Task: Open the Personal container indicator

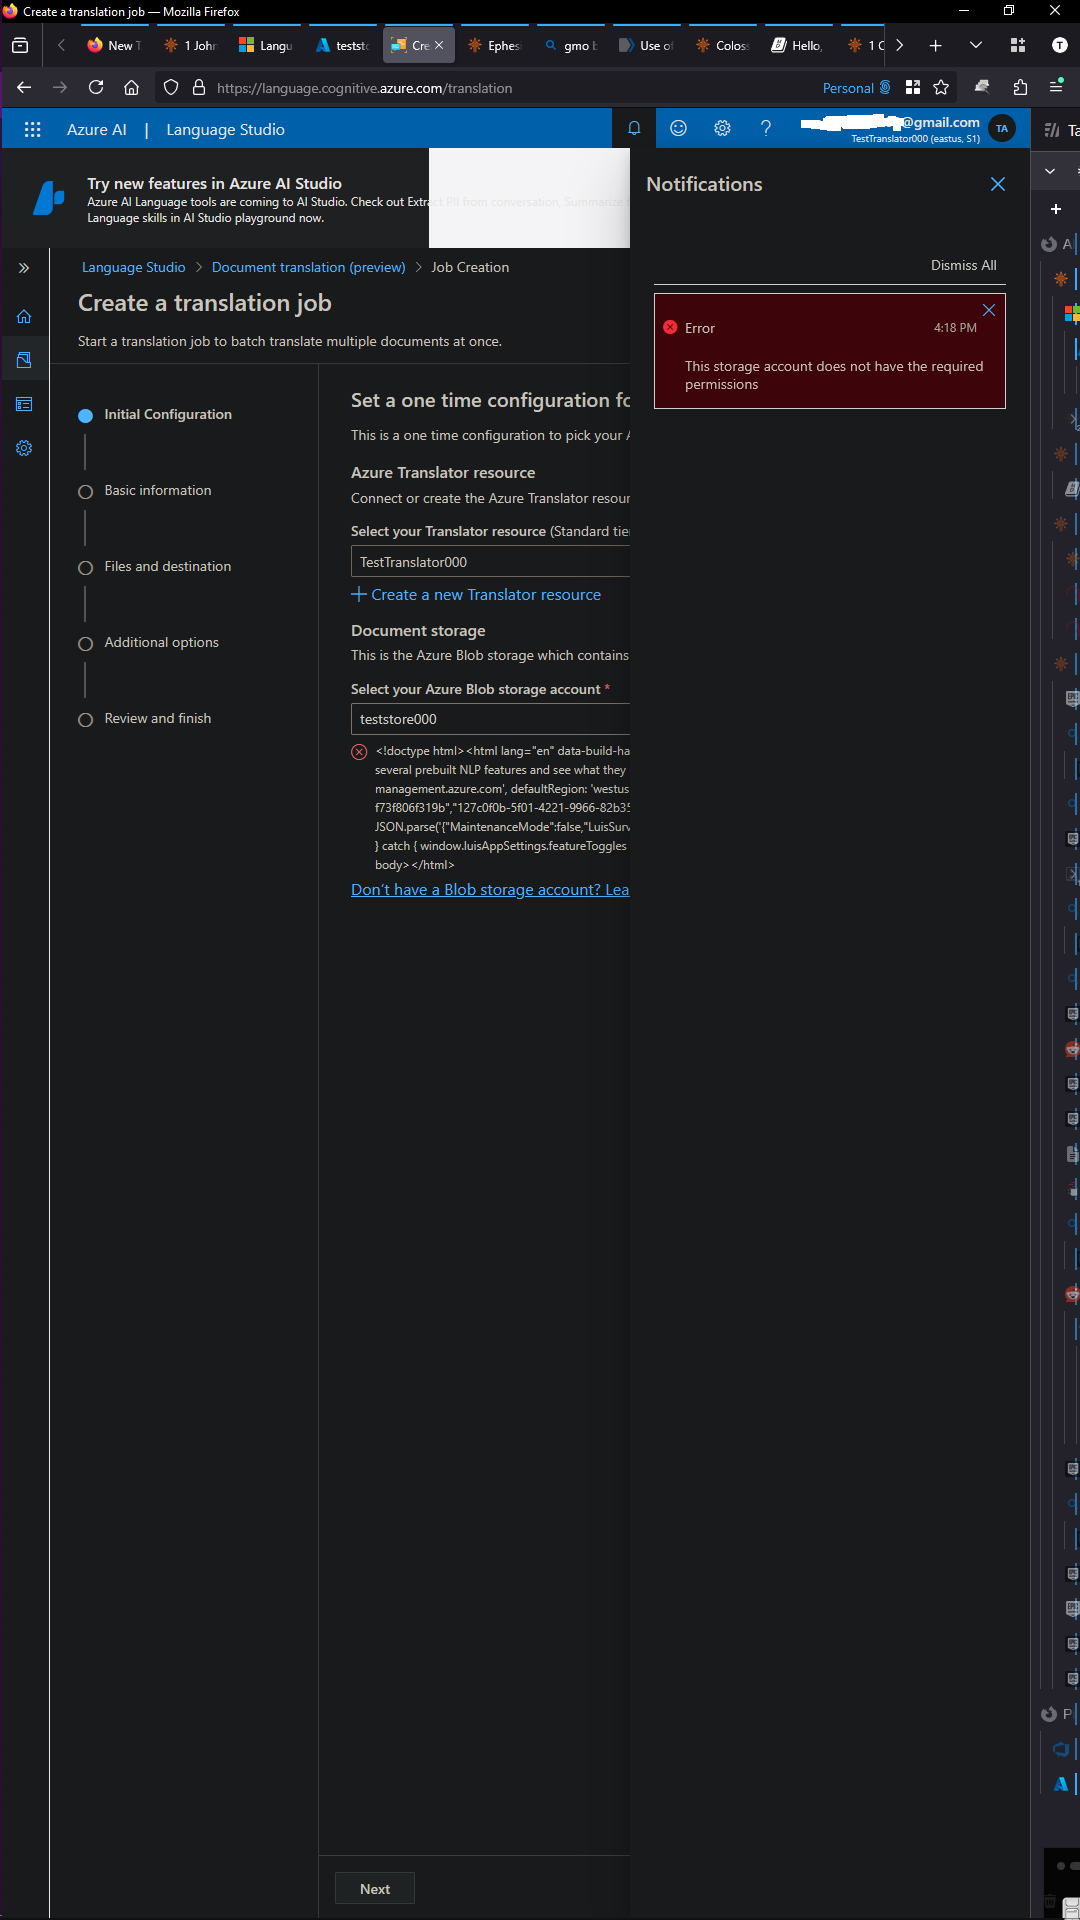Action: [x=856, y=88]
